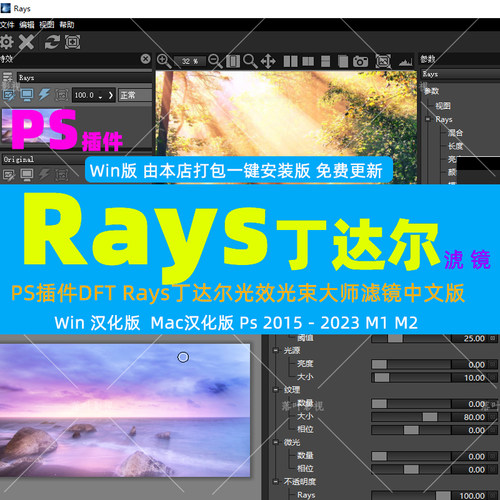Click the 纹理 大小 slider with value 80.00
This screenshot has width=500, height=500.
tap(411, 417)
